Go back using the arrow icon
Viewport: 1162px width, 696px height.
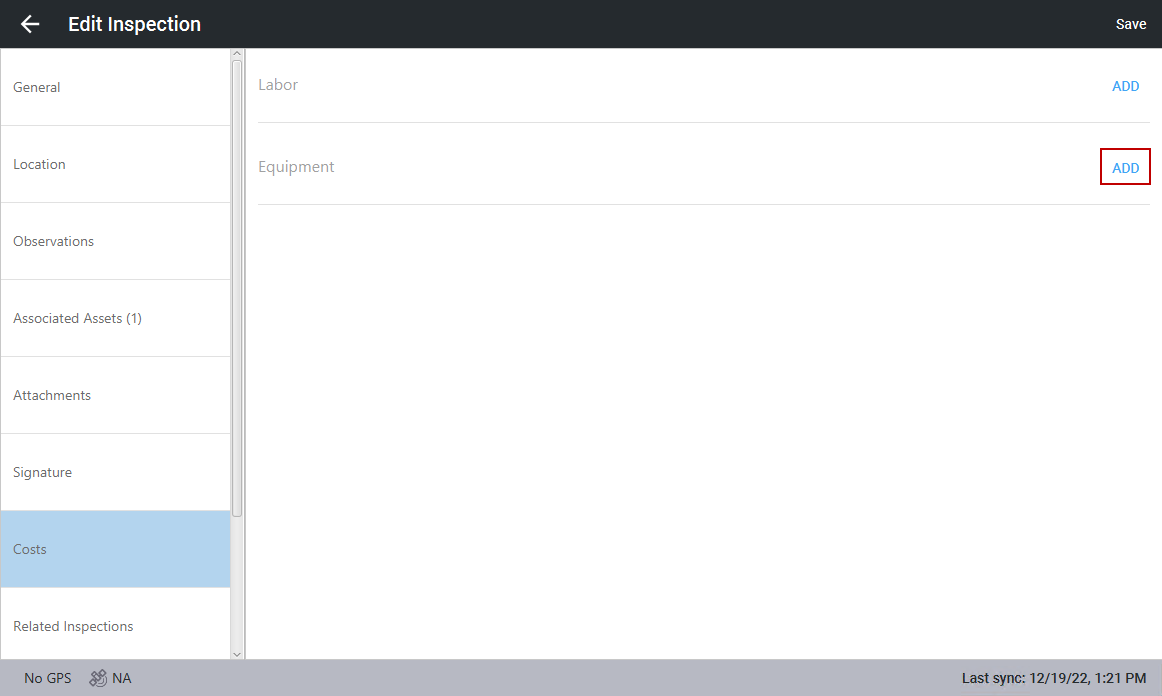(x=30, y=24)
